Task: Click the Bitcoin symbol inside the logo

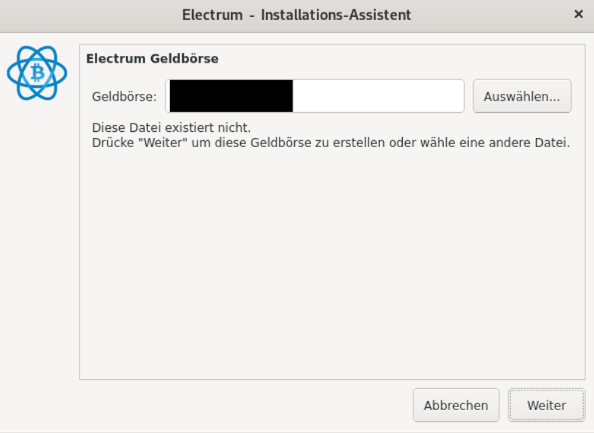Action: tap(37, 73)
